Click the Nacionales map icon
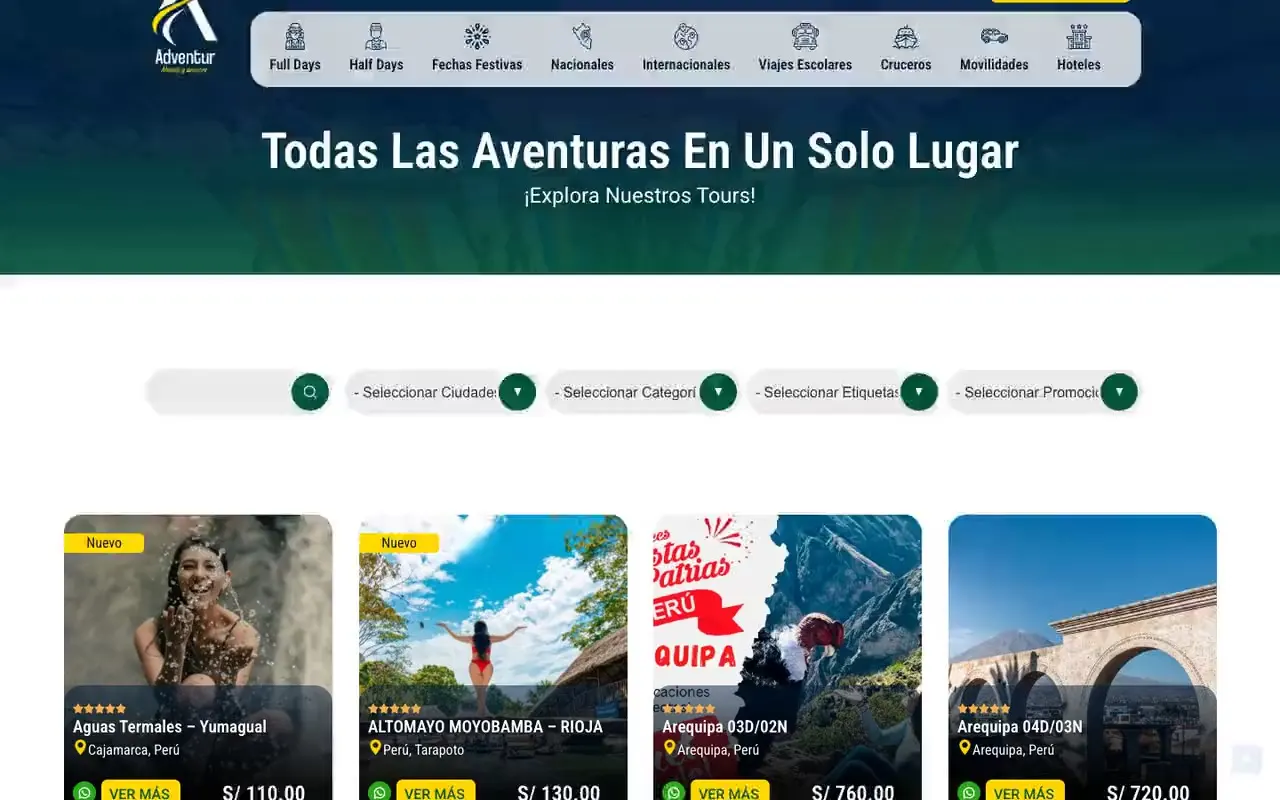 [582, 37]
